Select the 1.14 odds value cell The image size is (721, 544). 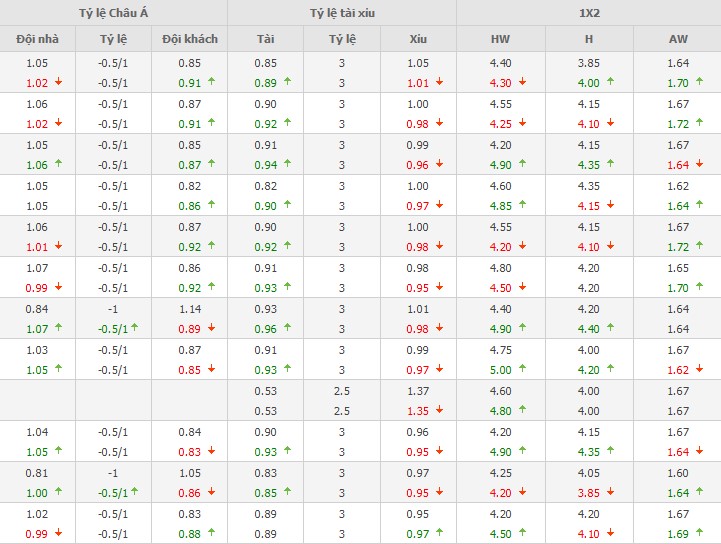(x=189, y=309)
